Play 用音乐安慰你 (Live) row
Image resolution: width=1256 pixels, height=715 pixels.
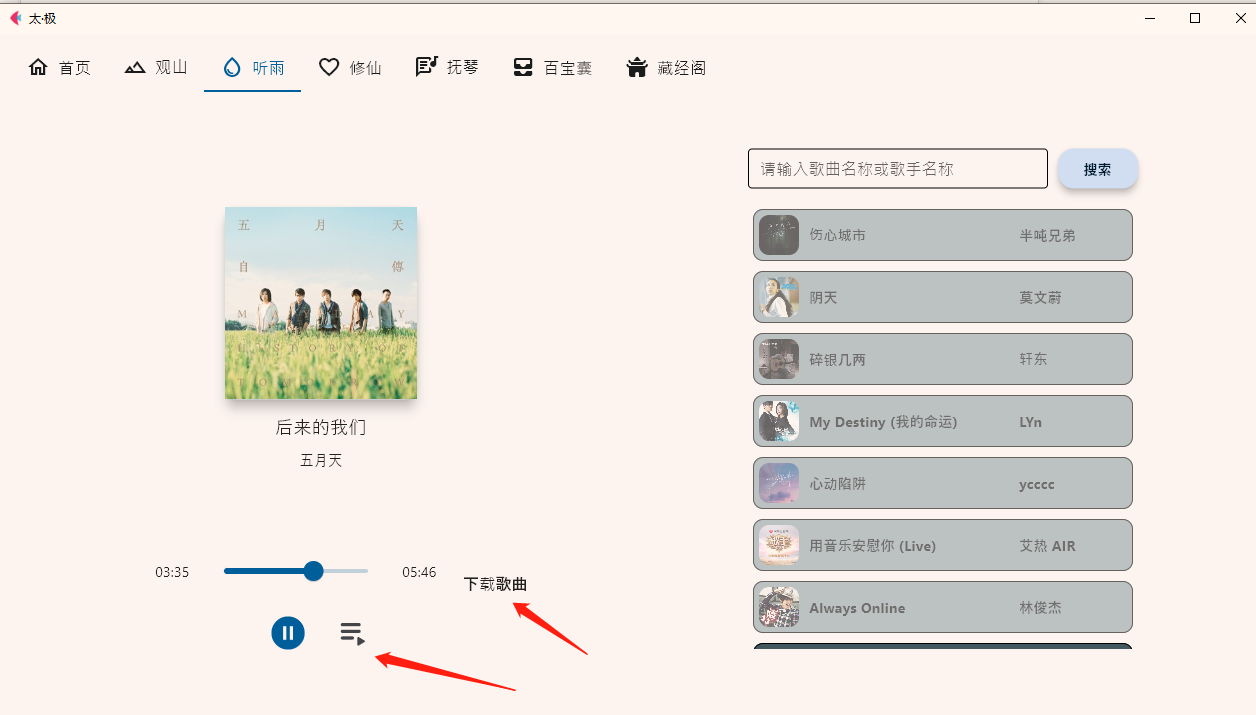click(943, 545)
